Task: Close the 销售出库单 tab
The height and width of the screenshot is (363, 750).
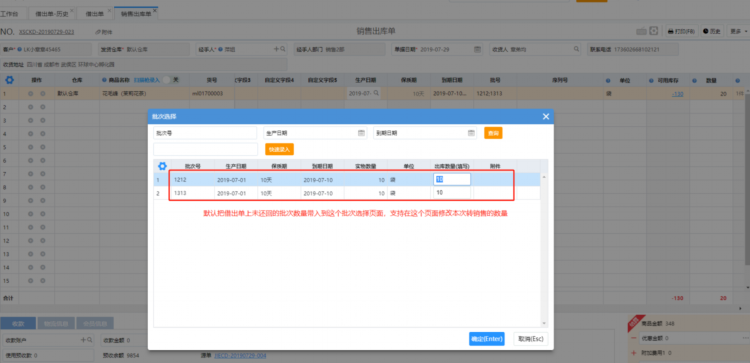Action: coord(155,11)
